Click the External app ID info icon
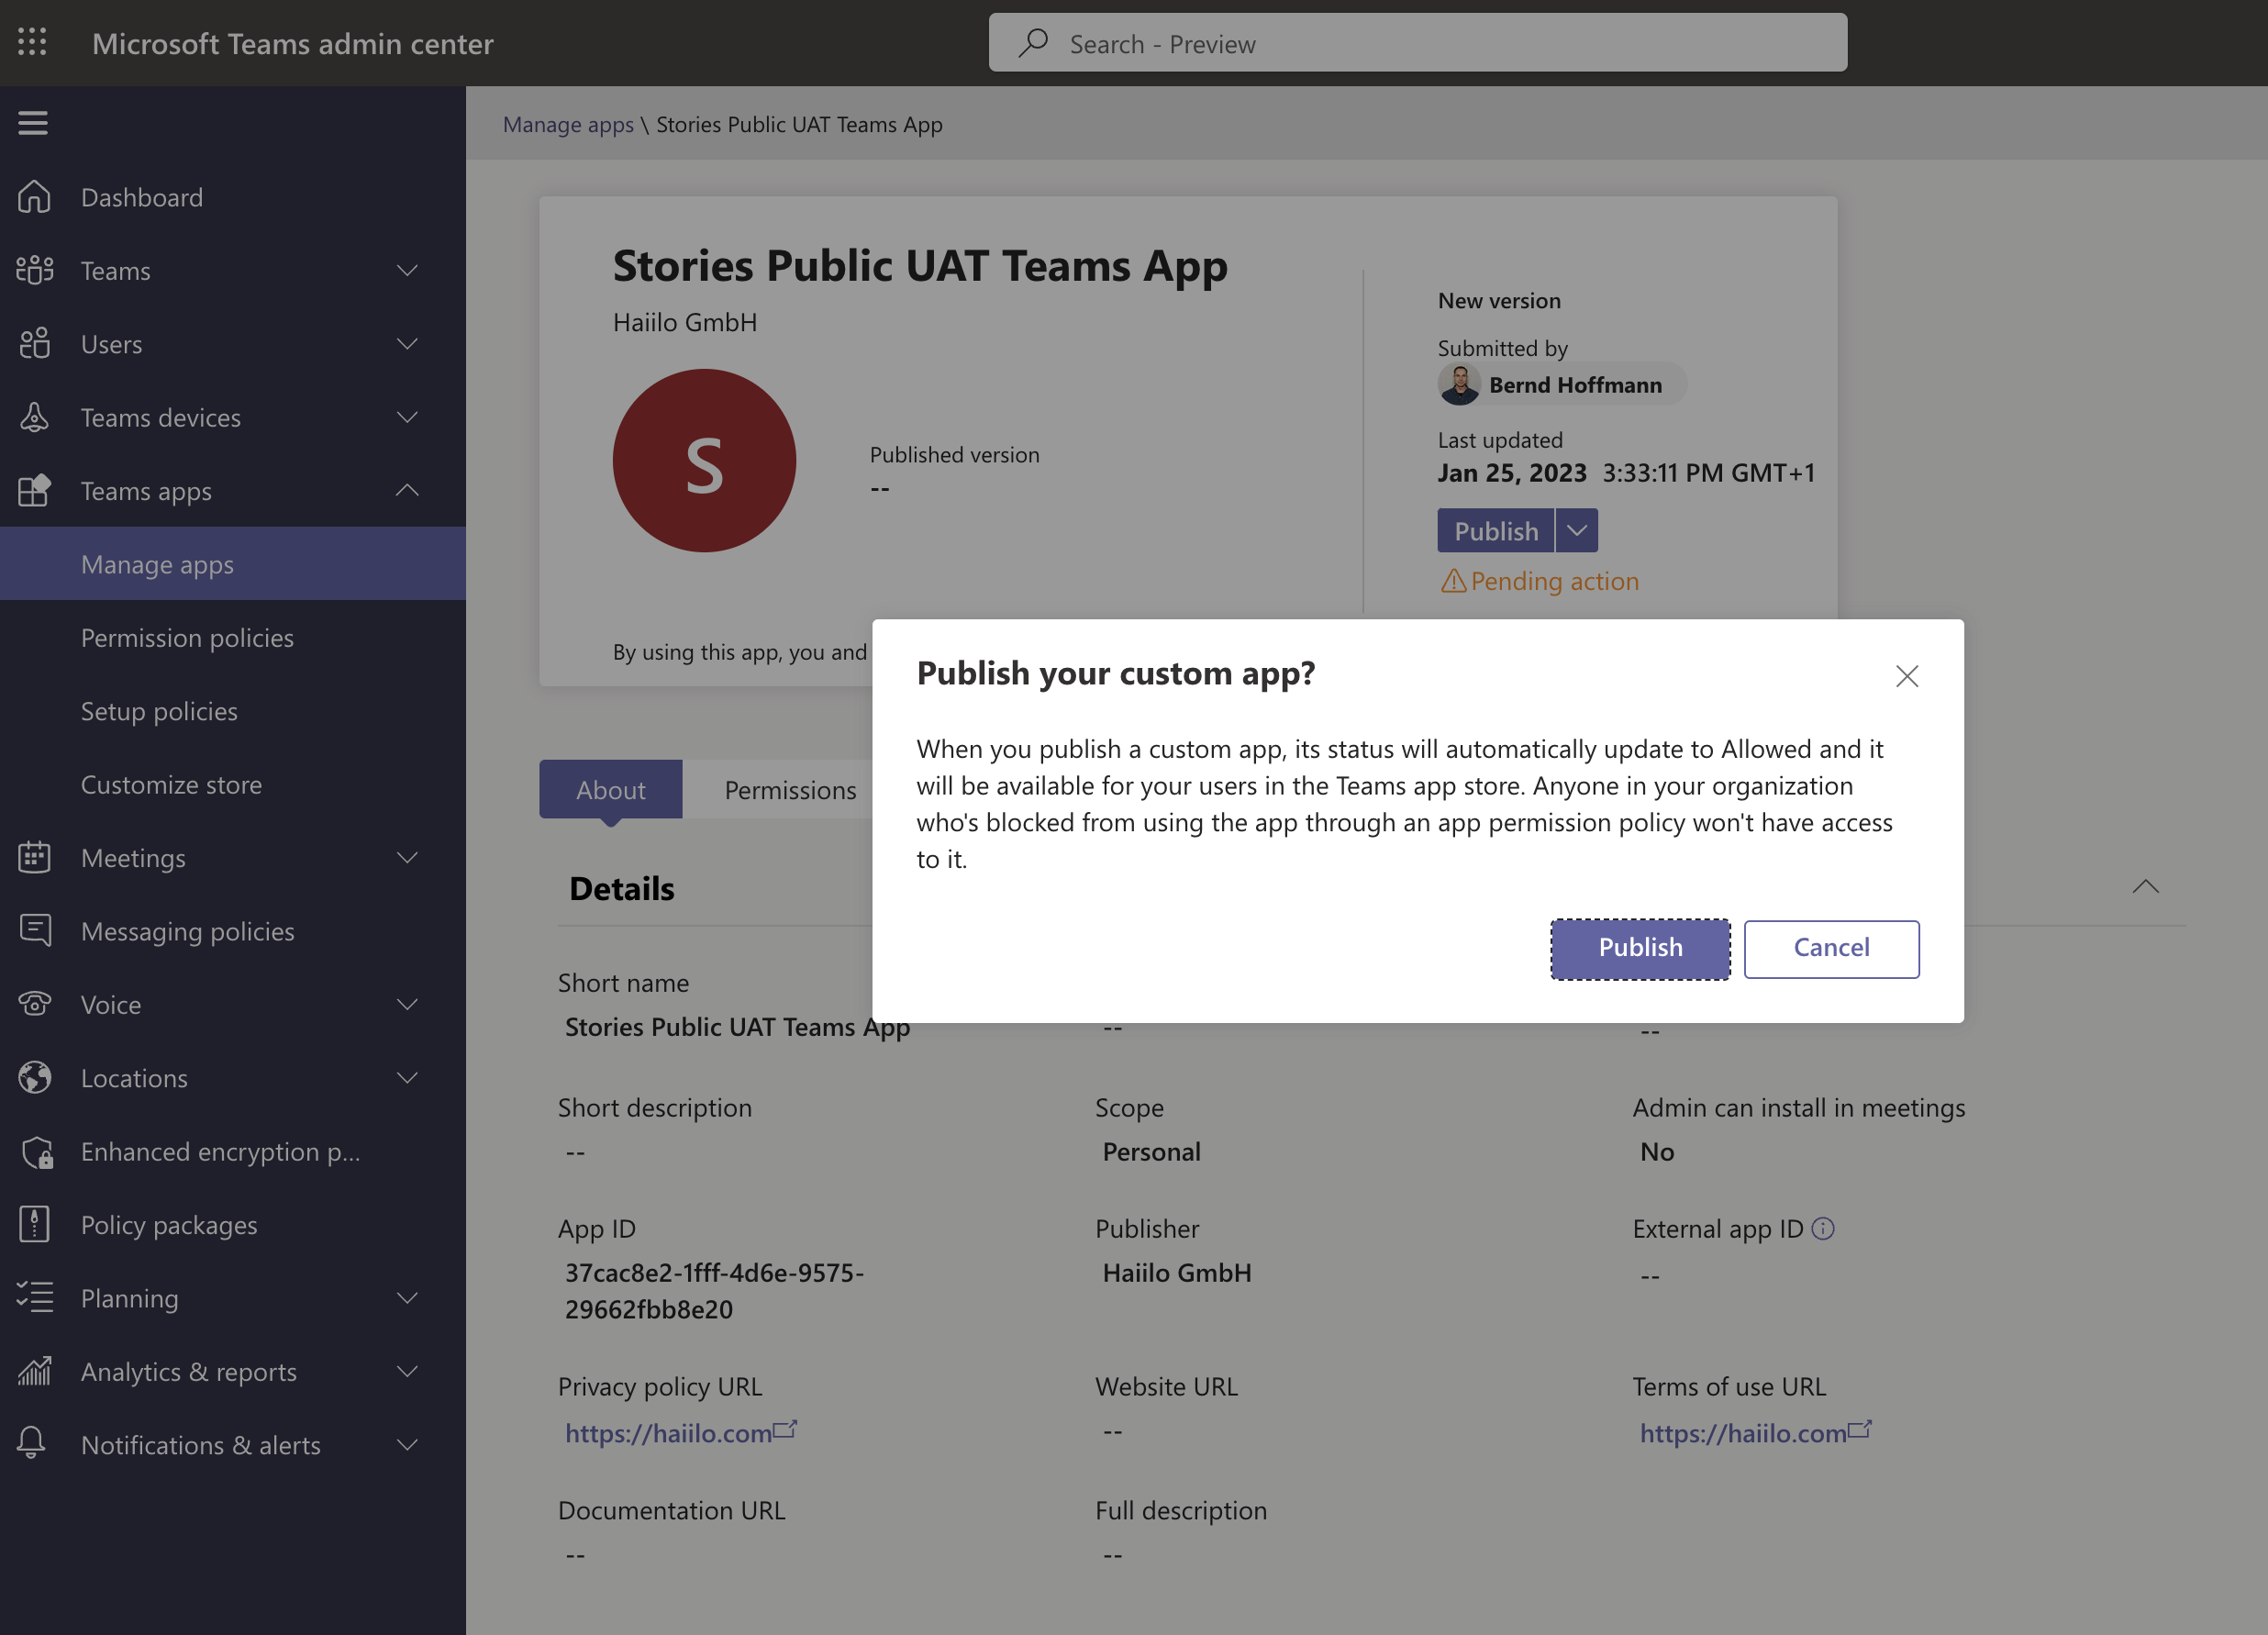This screenshot has height=1635, width=2268. pyautogui.click(x=1823, y=1228)
